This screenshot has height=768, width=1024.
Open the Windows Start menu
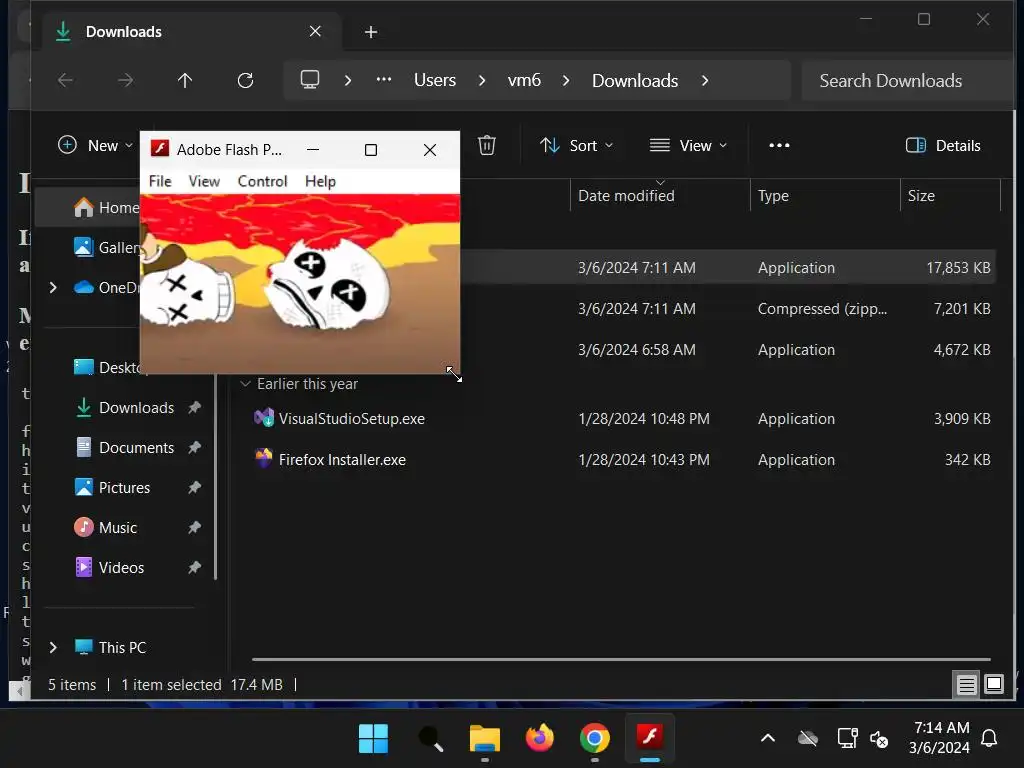click(x=373, y=739)
